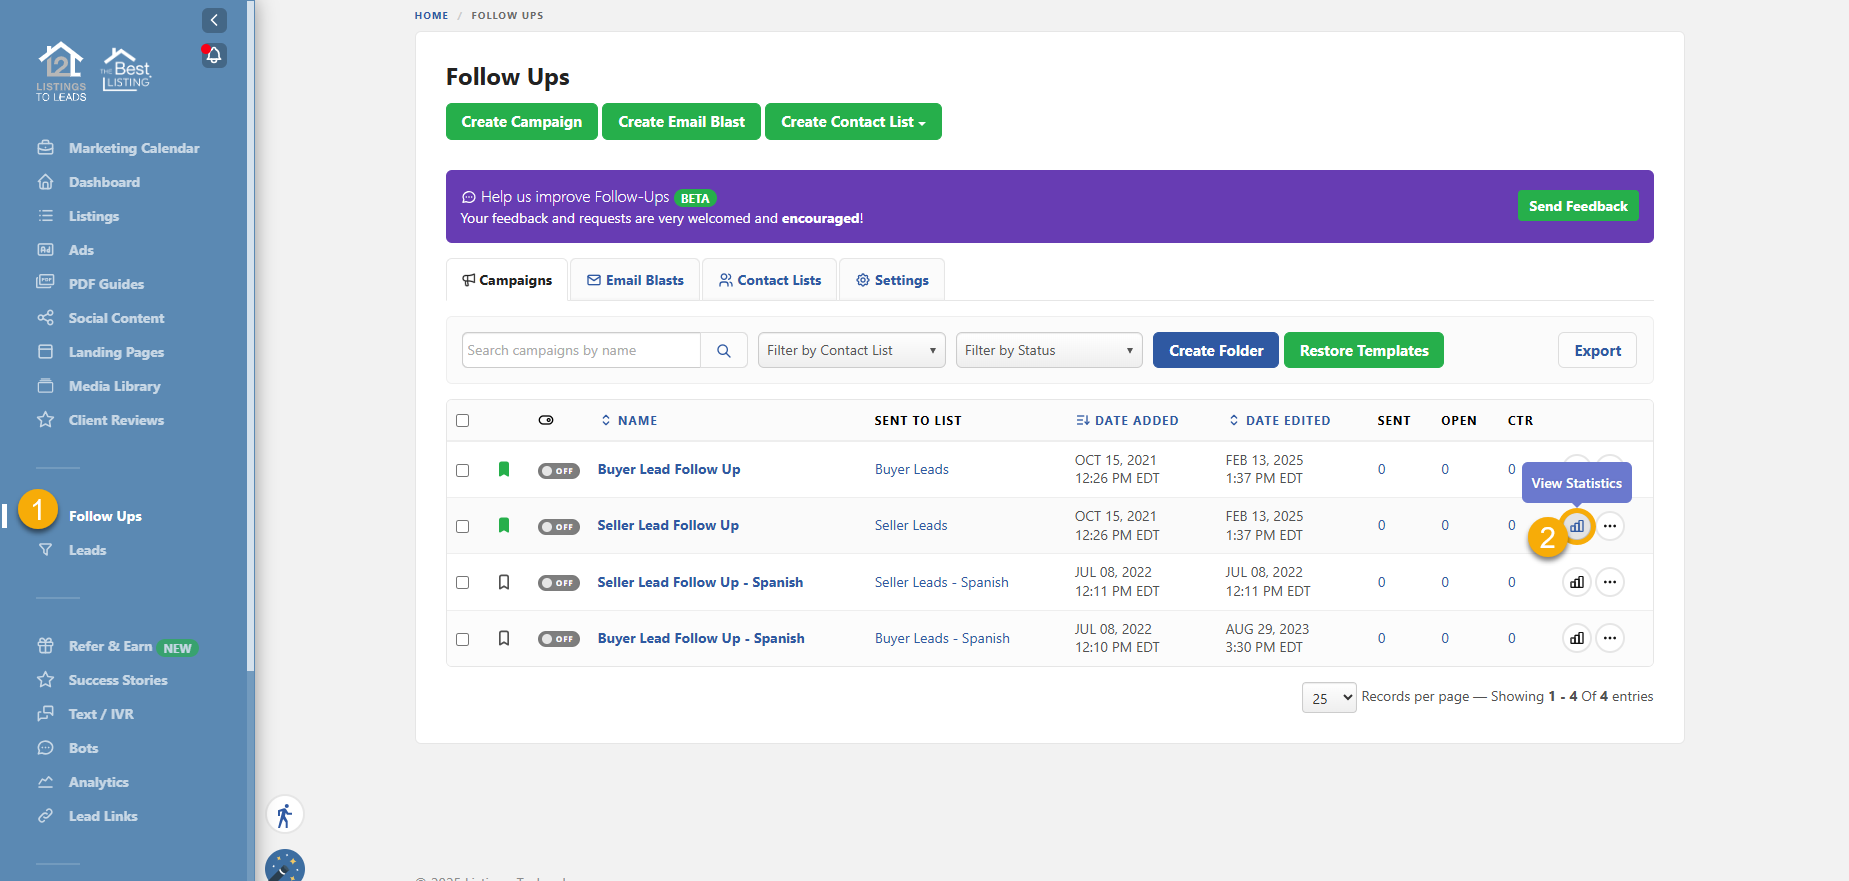1849x881 pixels.
Task: Tick the select-all checkbox in table header
Action: tap(462, 421)
